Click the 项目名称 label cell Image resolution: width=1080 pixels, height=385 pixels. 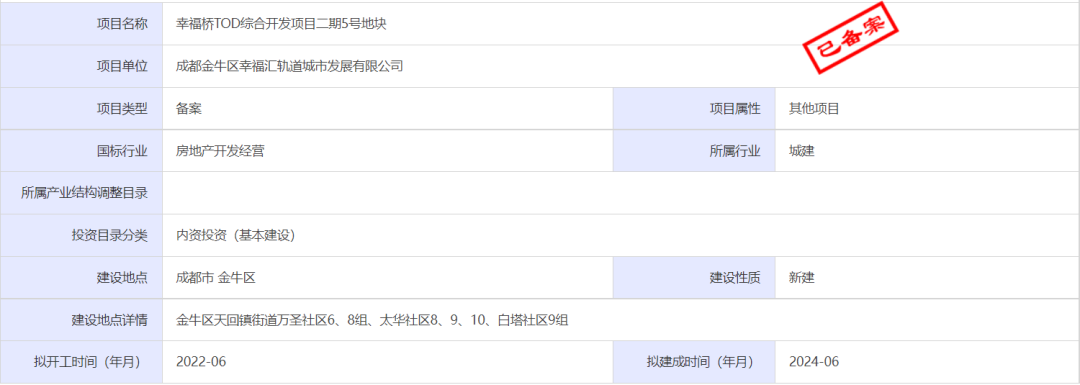coord(82,24)
